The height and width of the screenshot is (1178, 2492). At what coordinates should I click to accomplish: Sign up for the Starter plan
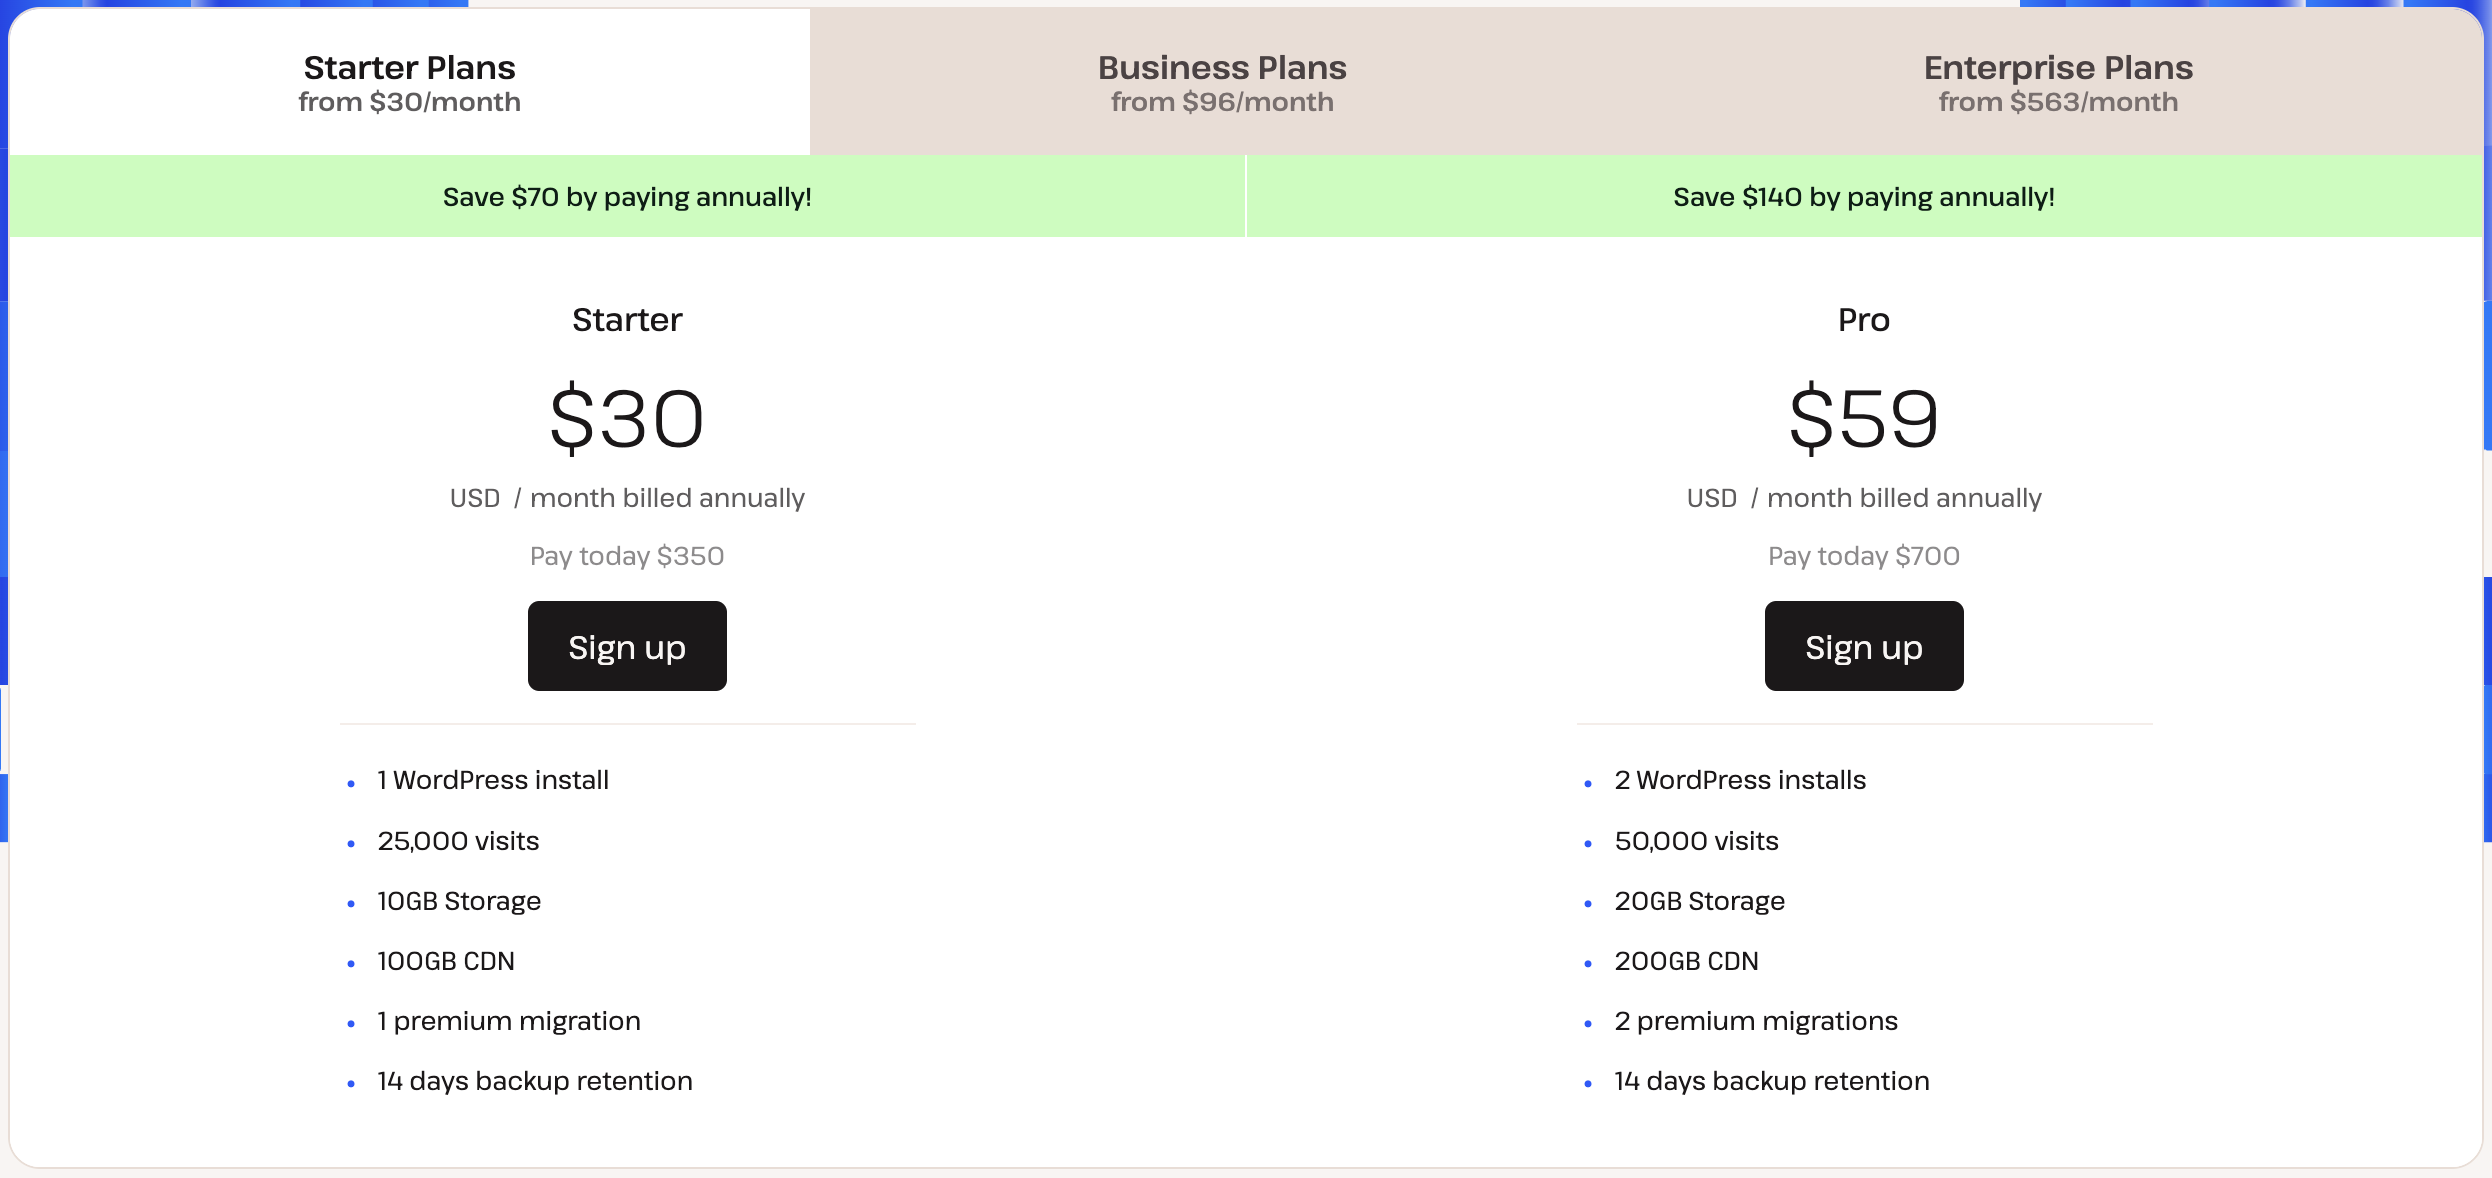[627, 647]
